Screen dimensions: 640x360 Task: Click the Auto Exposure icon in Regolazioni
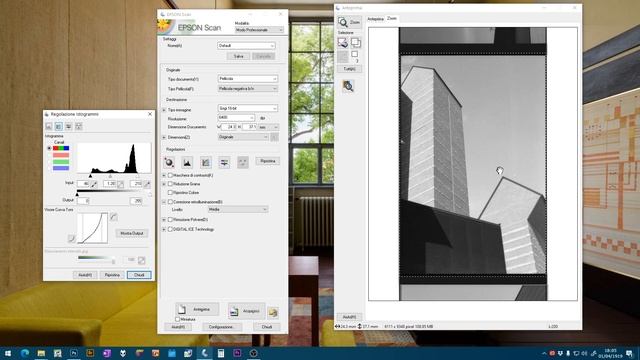pyautogui.click(x=169, y=162)
